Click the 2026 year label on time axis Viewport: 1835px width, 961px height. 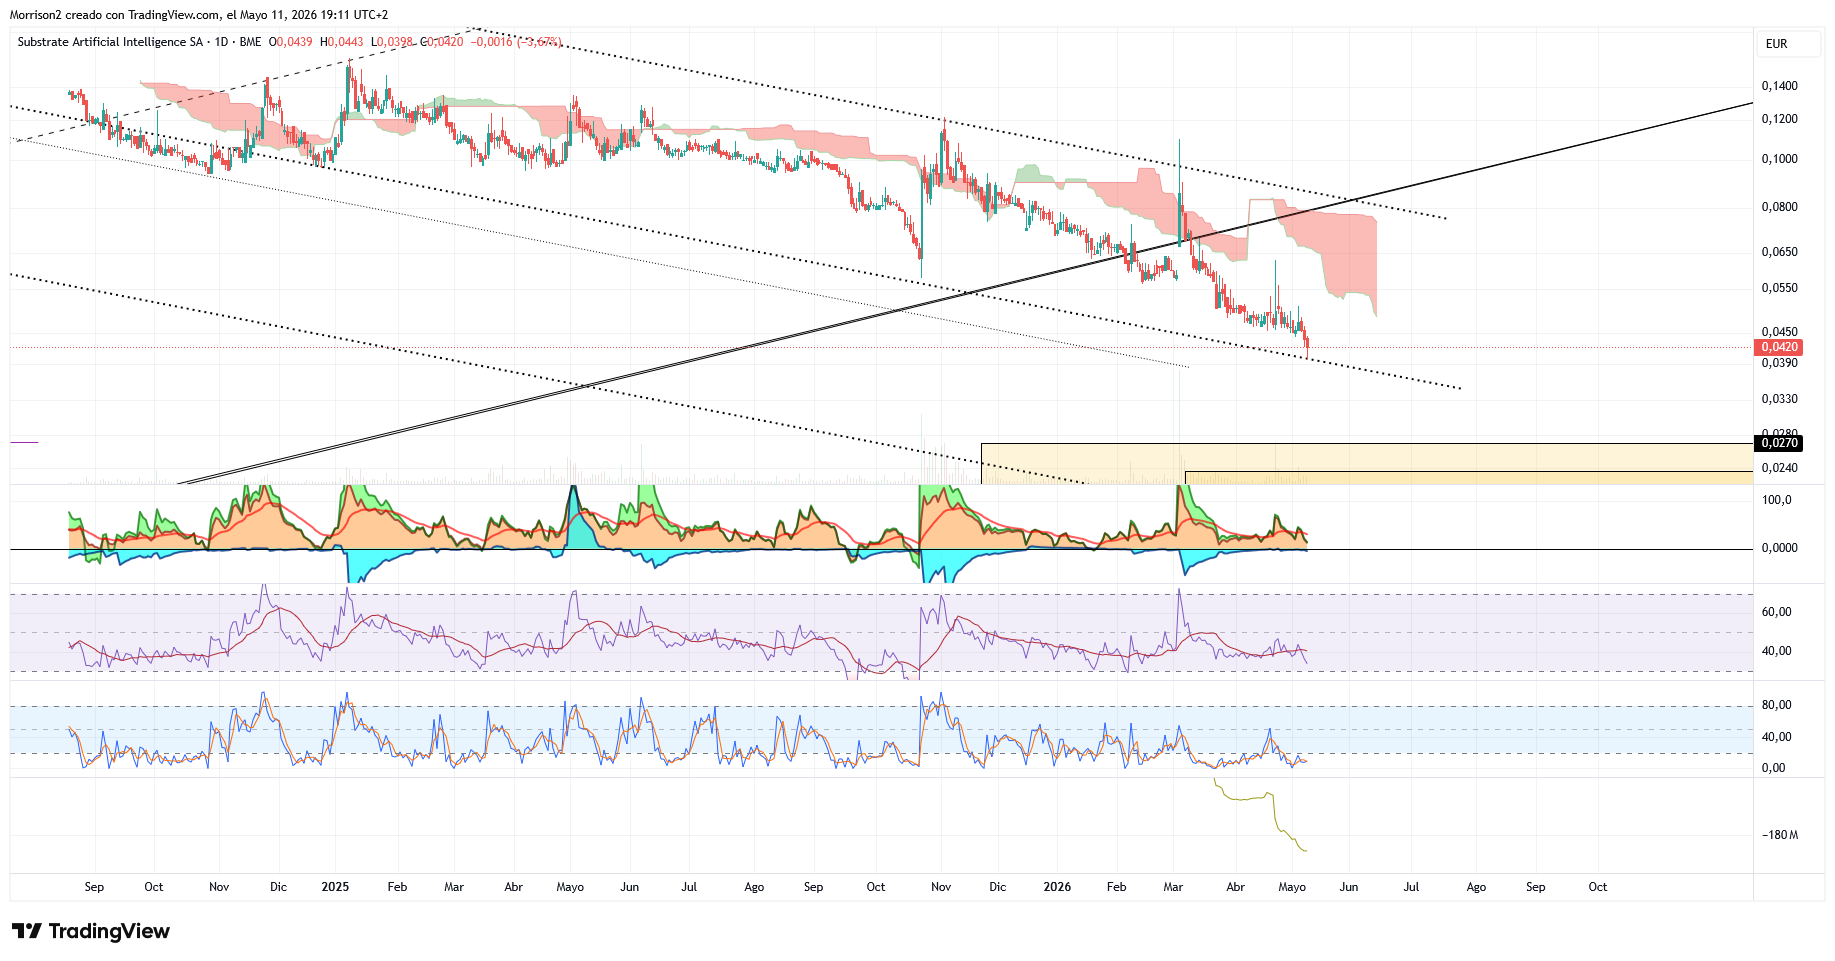coord(1057,887)
